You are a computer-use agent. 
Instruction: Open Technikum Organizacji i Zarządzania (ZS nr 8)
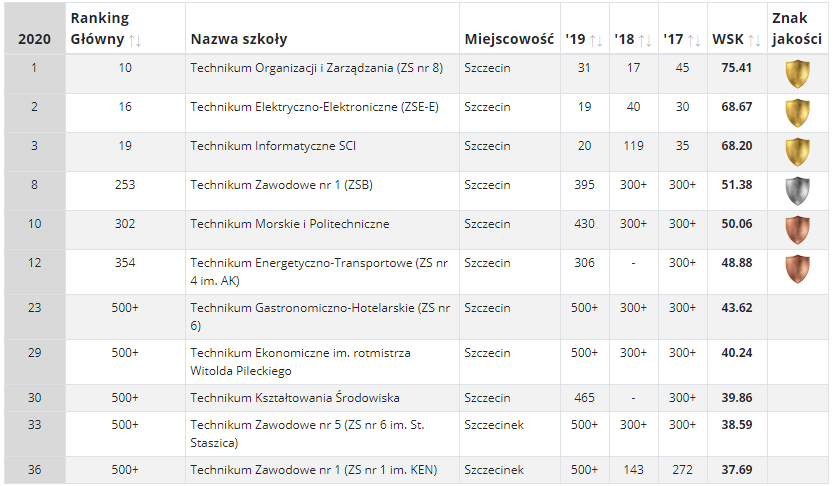317,68
